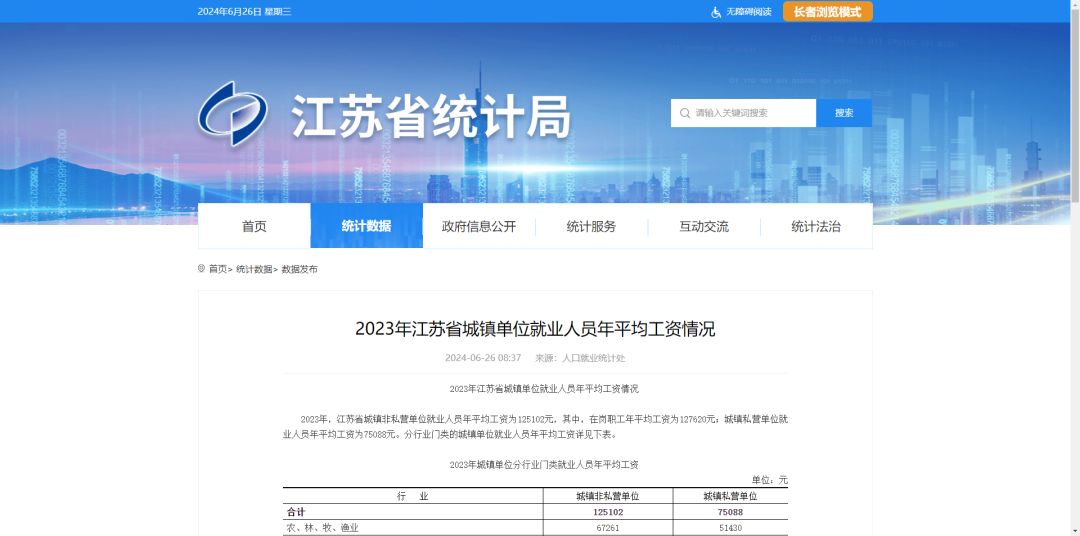
Task: Click the article title 2023年江苏省城镇单位就业人员年平均工资情况
Action: click(x=535, y=329)
